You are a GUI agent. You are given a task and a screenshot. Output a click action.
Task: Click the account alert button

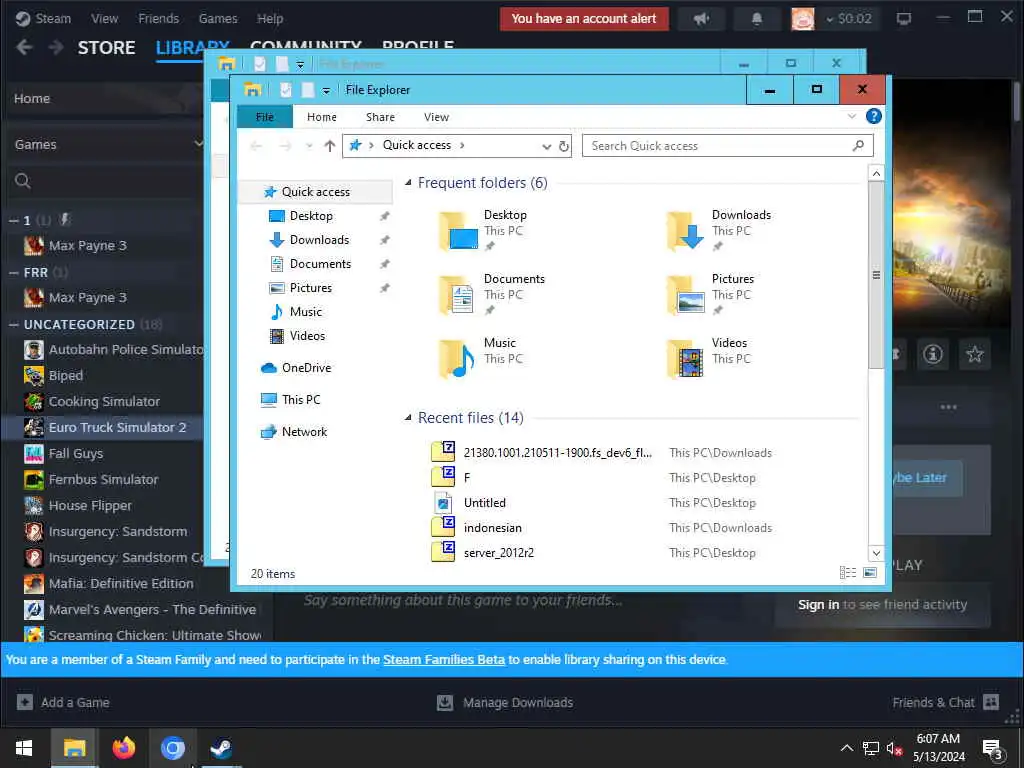click(584, 19)
